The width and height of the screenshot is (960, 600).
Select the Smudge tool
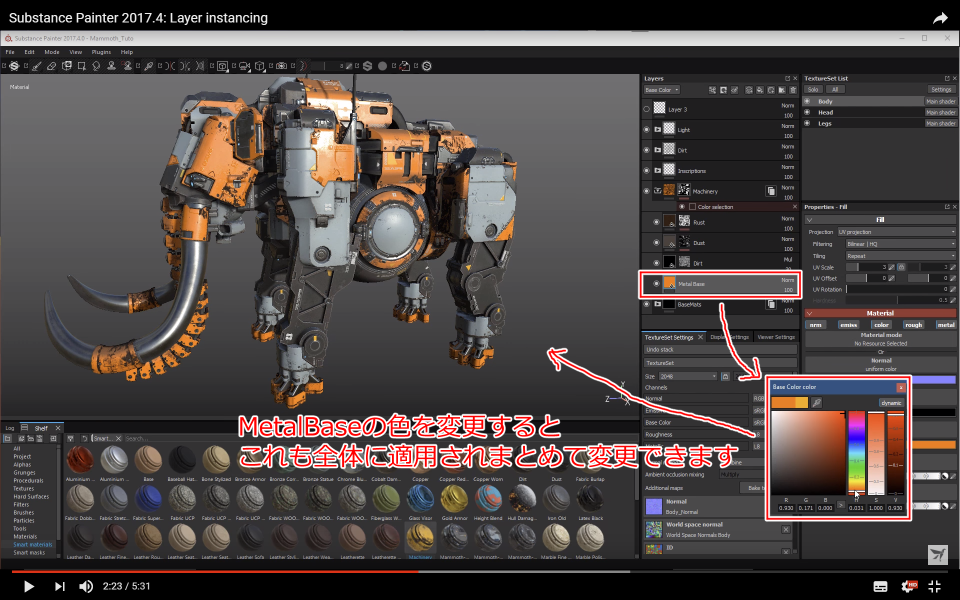coord(96,66)
